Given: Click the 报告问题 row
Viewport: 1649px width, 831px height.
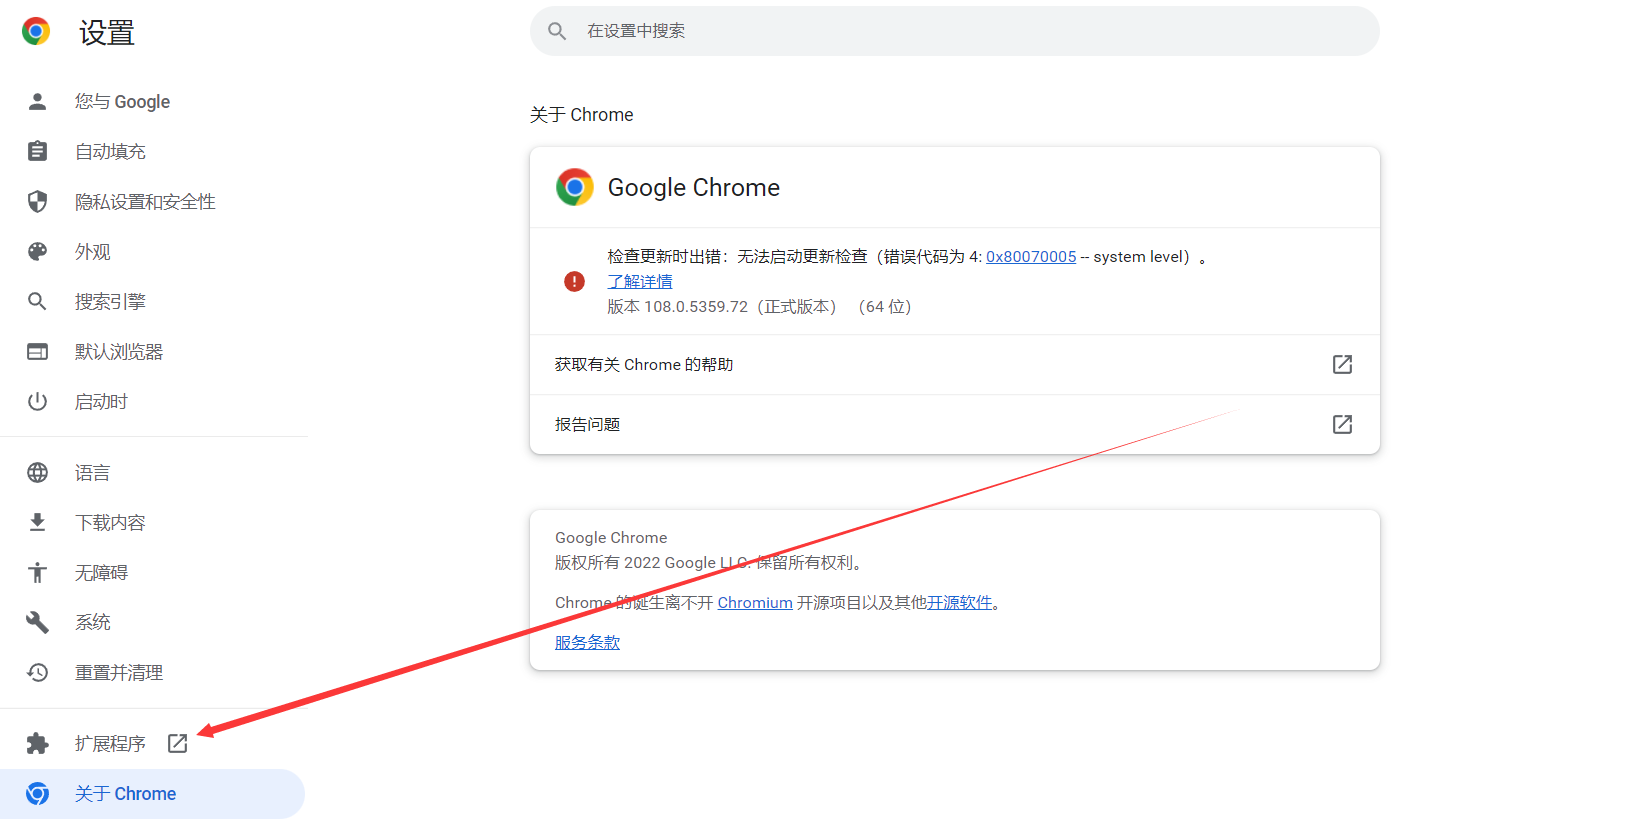Looking at the screenshot, I should [955, 424].
